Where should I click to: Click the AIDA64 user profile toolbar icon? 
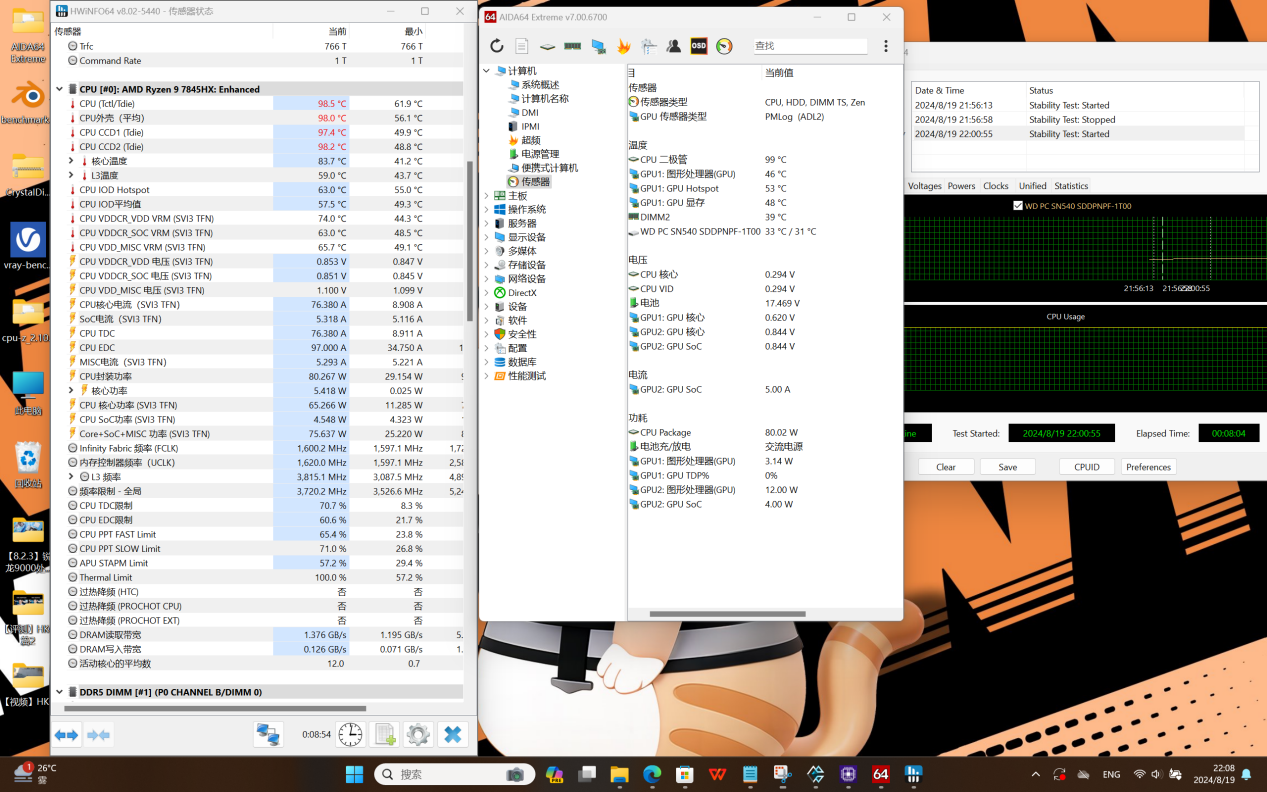point(674,46)
